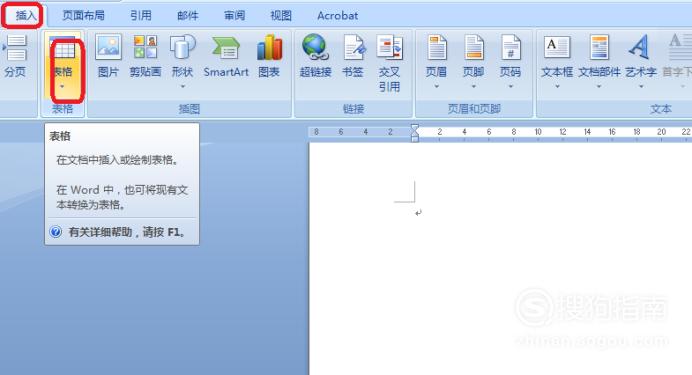Expand the 表格 dropdown arrow
Viewport: 692px width, 375px height.
point(62,86)
